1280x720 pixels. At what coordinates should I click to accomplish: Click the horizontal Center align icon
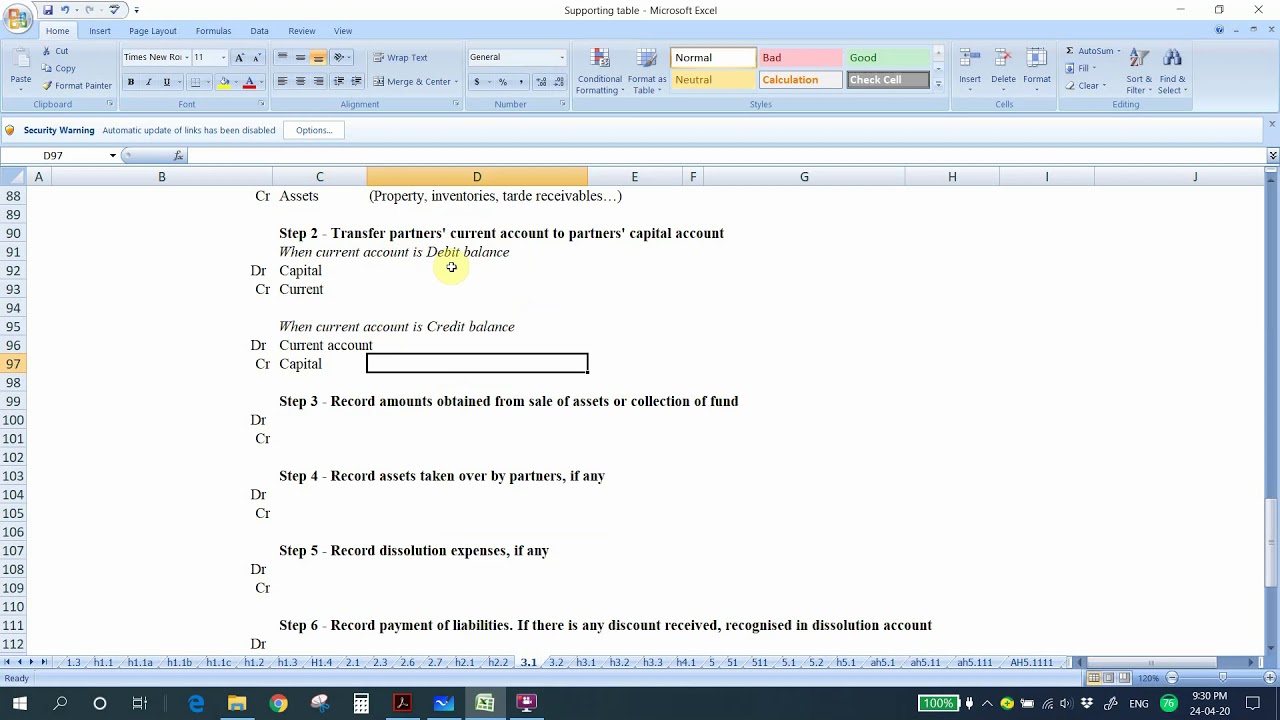300,82
